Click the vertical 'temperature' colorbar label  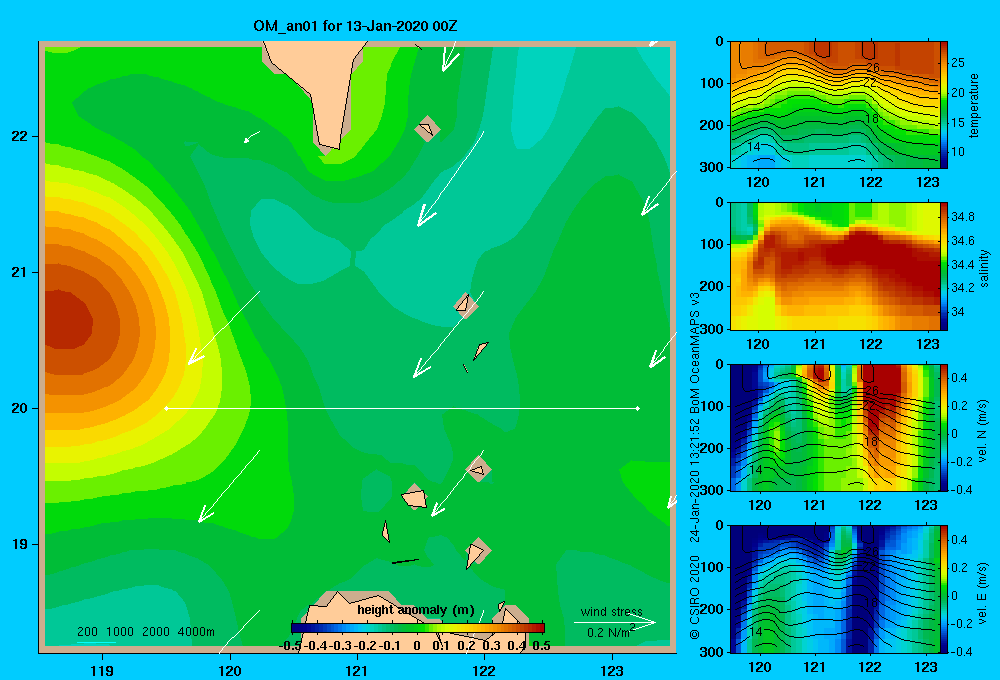[973, 105]
